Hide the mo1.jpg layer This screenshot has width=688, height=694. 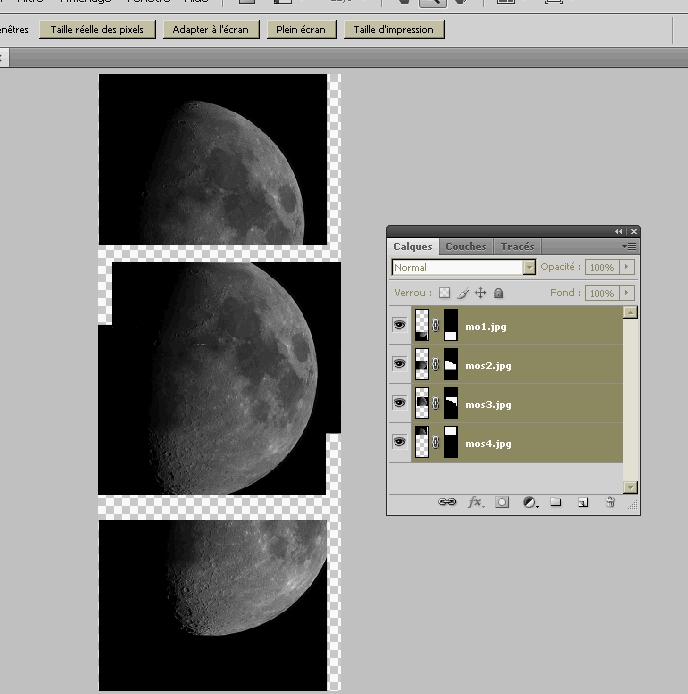pos(399,325)
